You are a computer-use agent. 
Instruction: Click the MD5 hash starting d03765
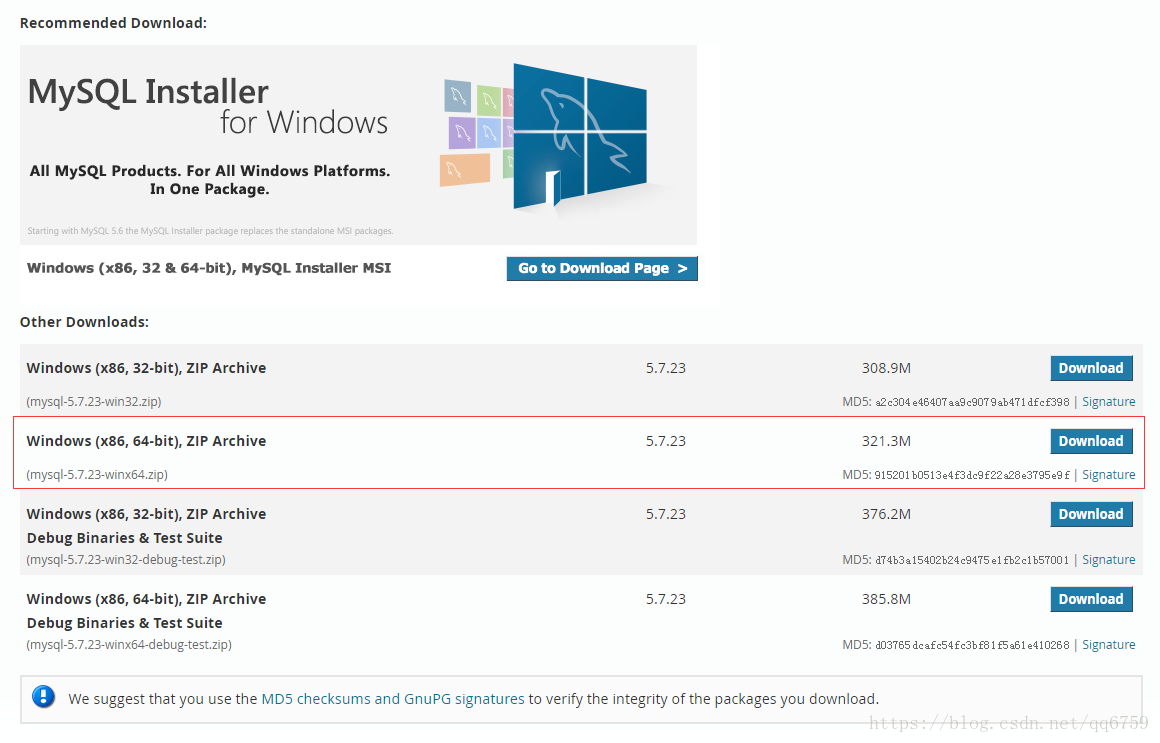click(972, 646)
